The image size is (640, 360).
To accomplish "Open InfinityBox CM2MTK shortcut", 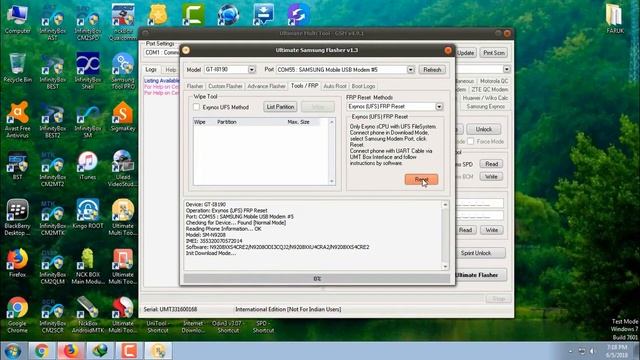I will (53, 218).
